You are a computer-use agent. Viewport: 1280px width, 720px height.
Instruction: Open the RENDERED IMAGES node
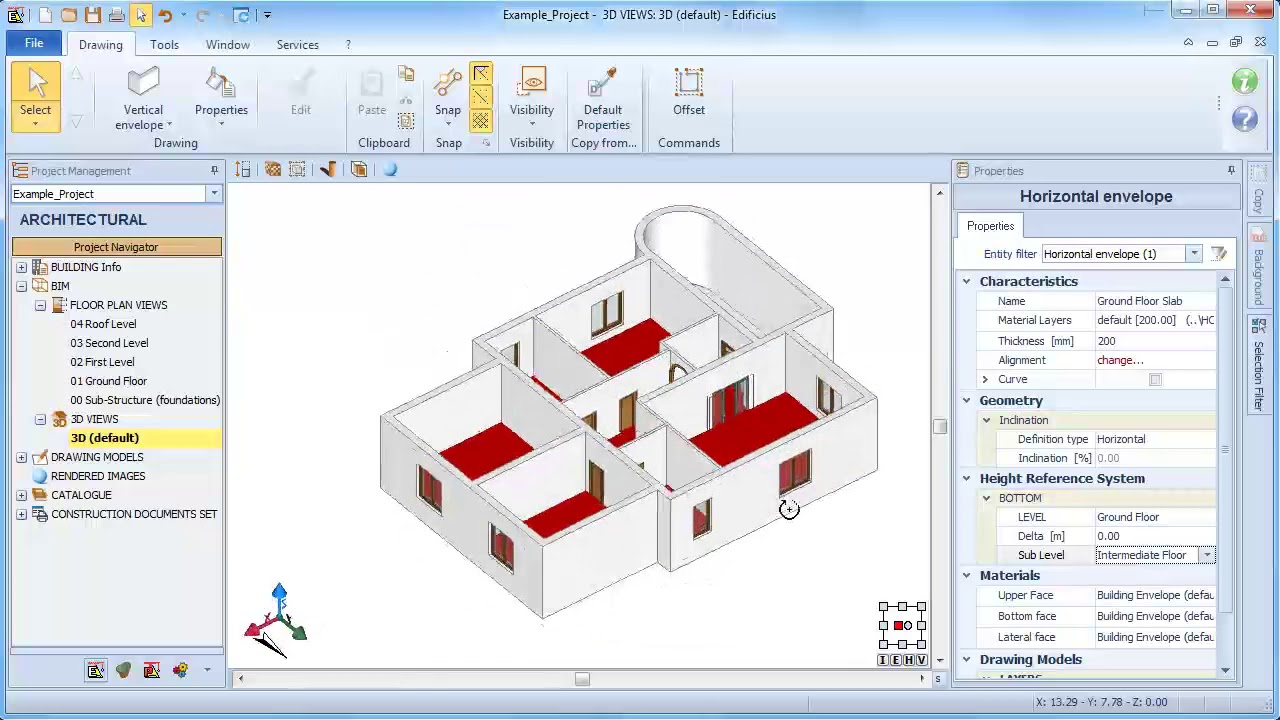click(98, 476)
